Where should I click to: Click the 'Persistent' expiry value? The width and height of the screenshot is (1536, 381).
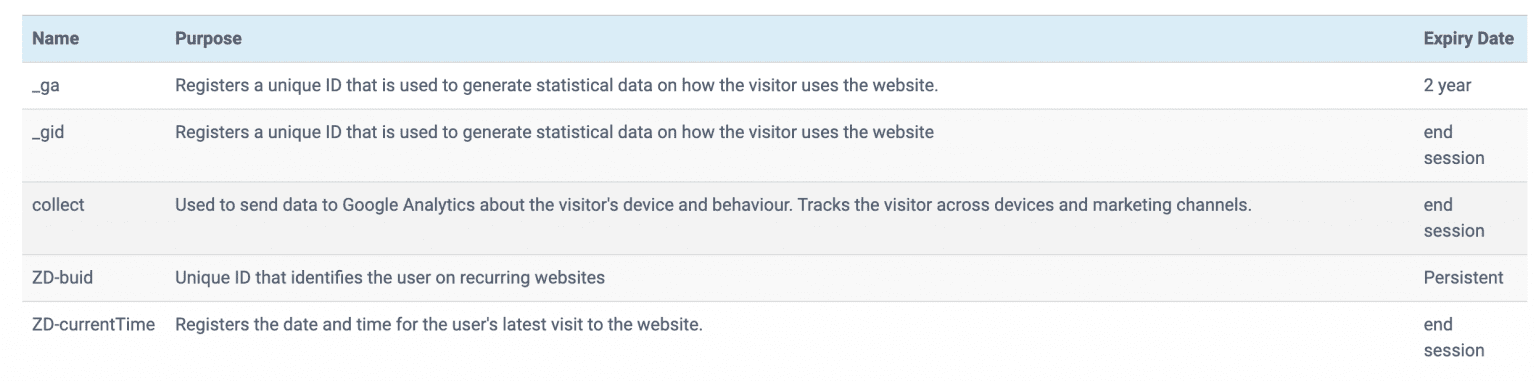1463,278
